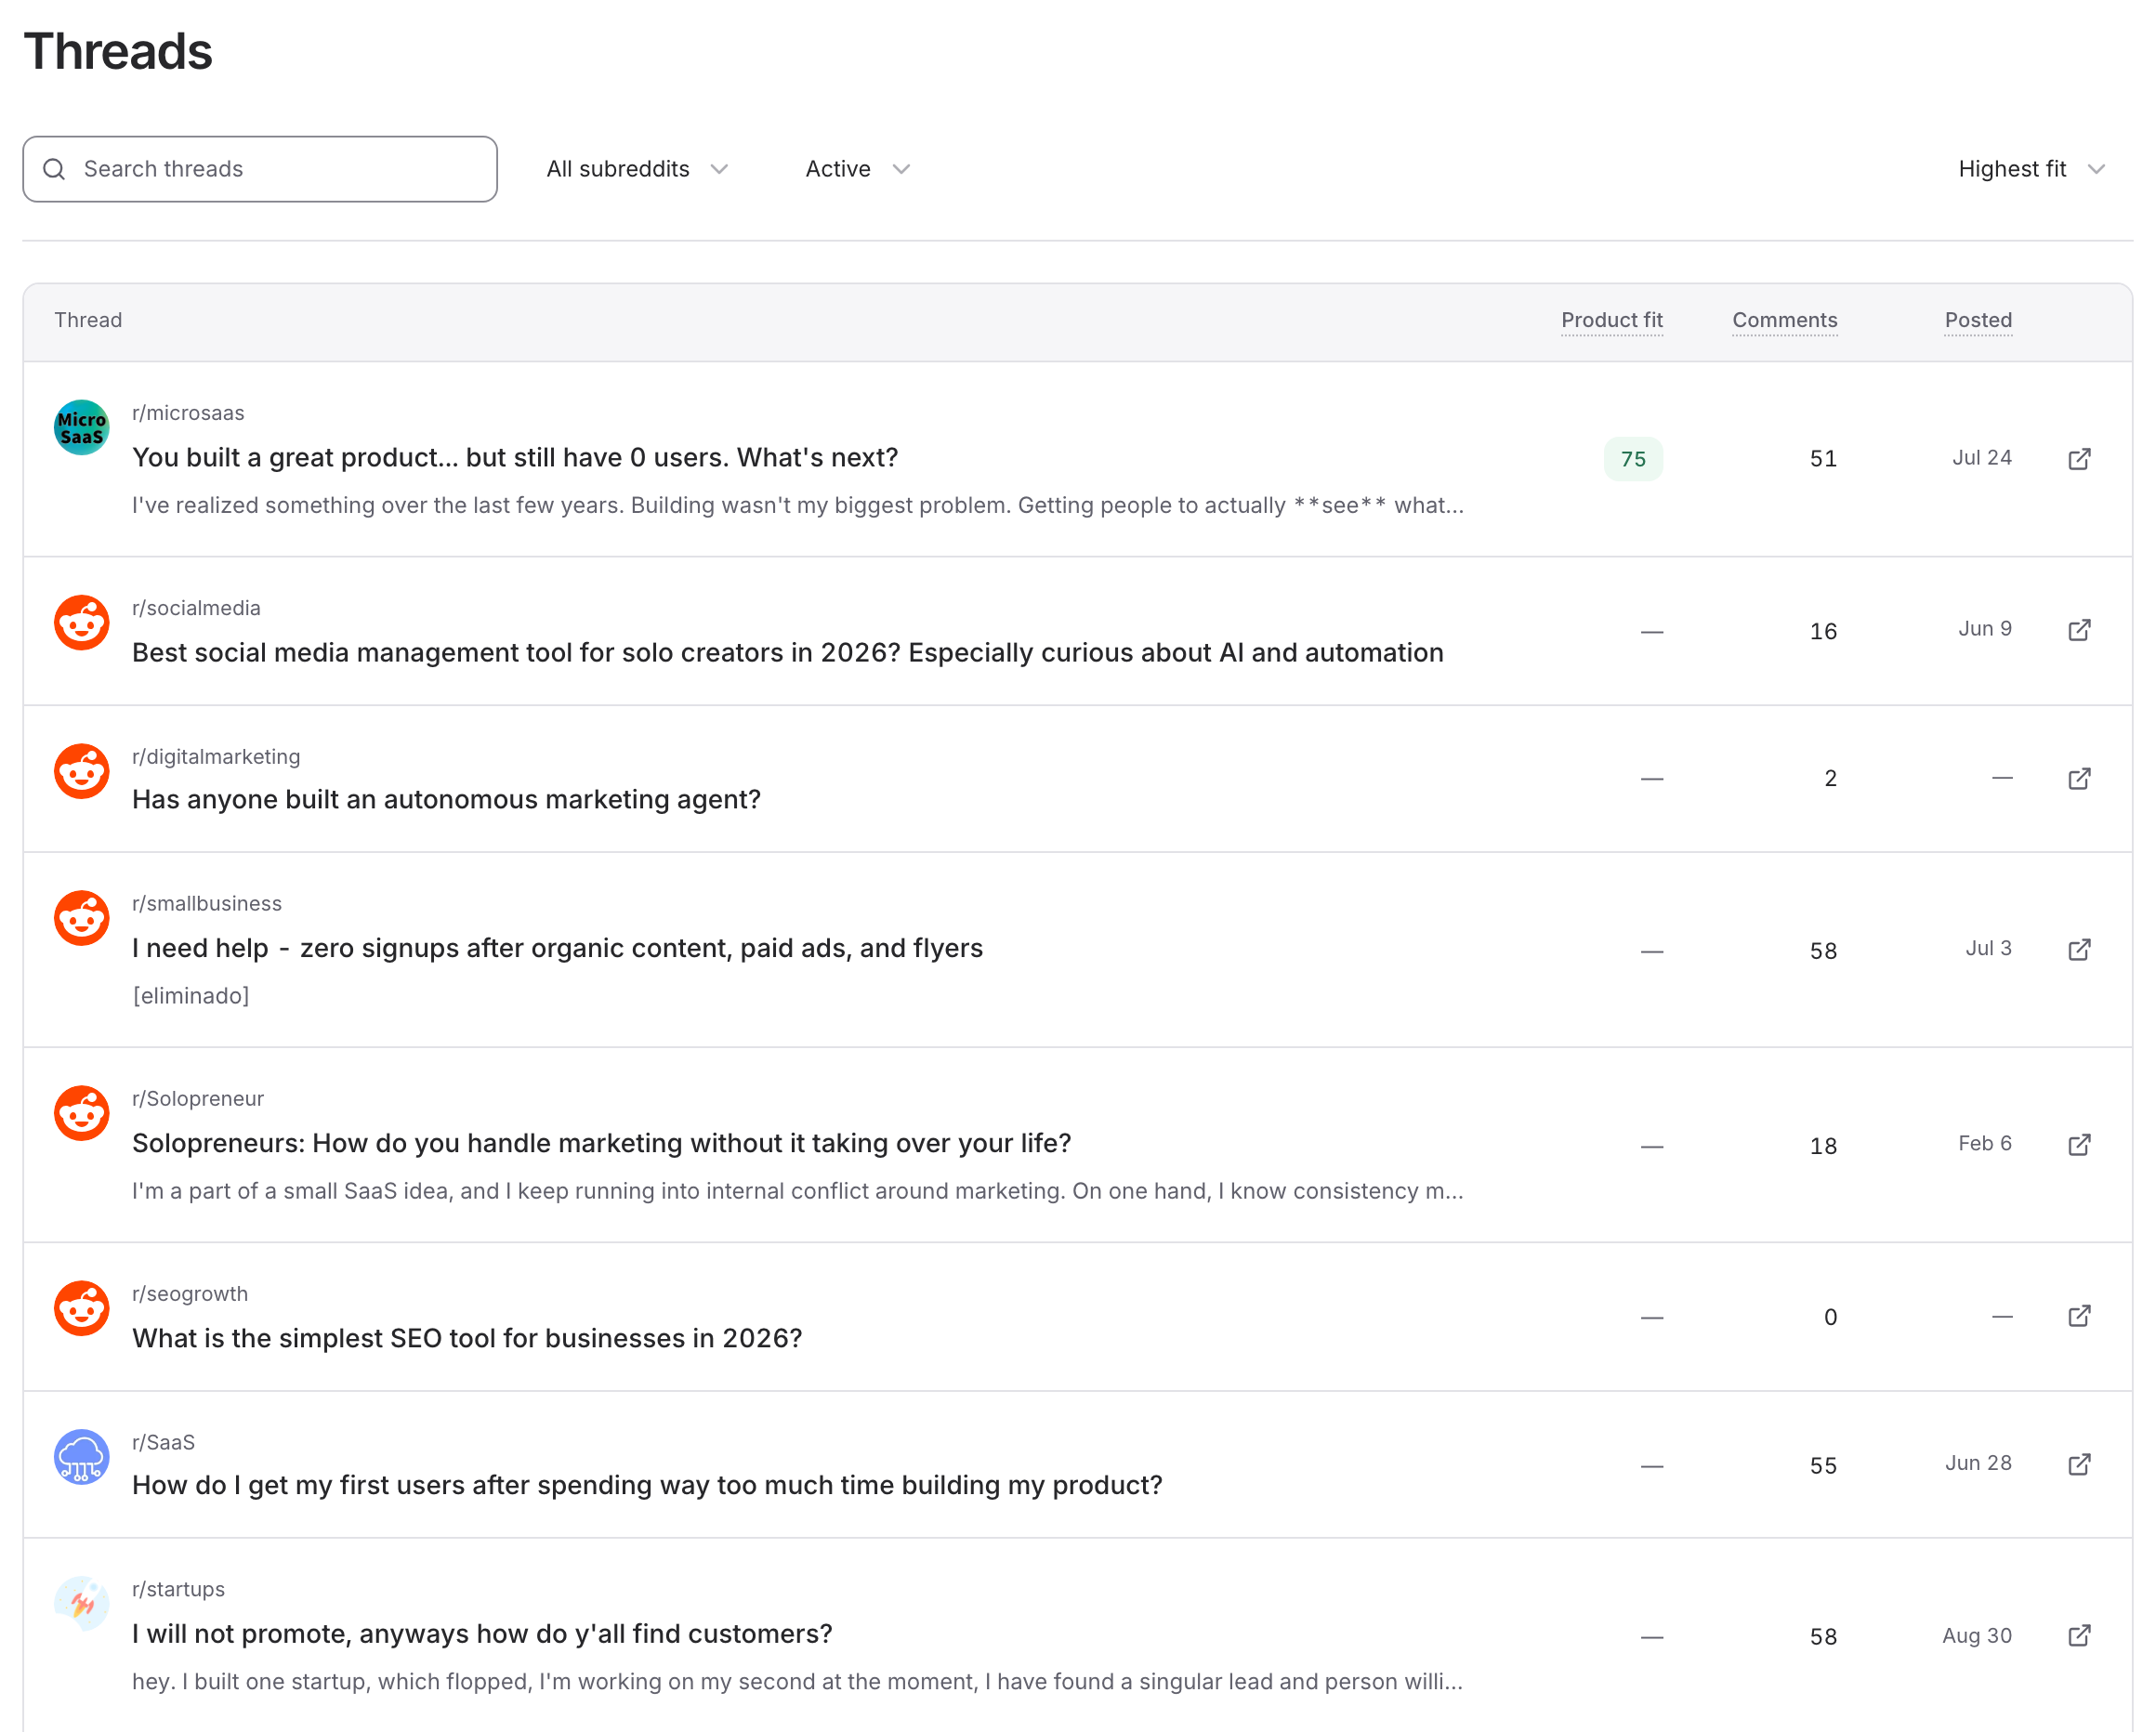The height and width of the screenshot is (1732, 2156).
Task: Click the r/Solopreneur Reddit avatar
Action: point(81,1113)
